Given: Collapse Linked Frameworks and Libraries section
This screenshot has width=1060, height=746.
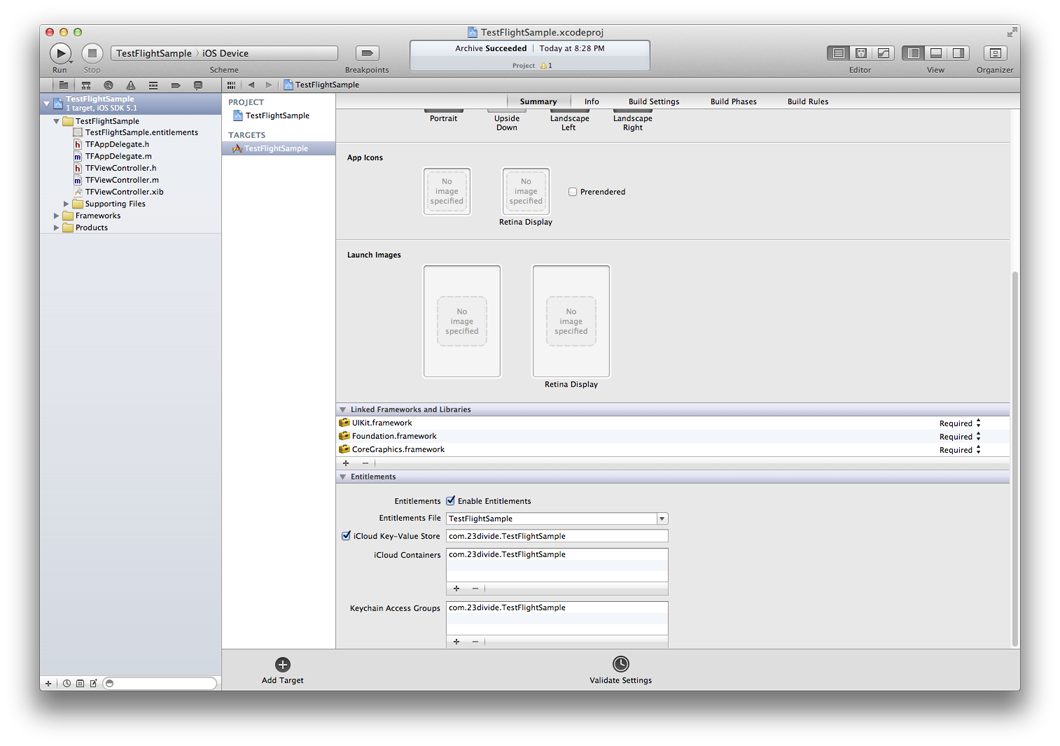Looking at the screenshot, I should [343, 409].
